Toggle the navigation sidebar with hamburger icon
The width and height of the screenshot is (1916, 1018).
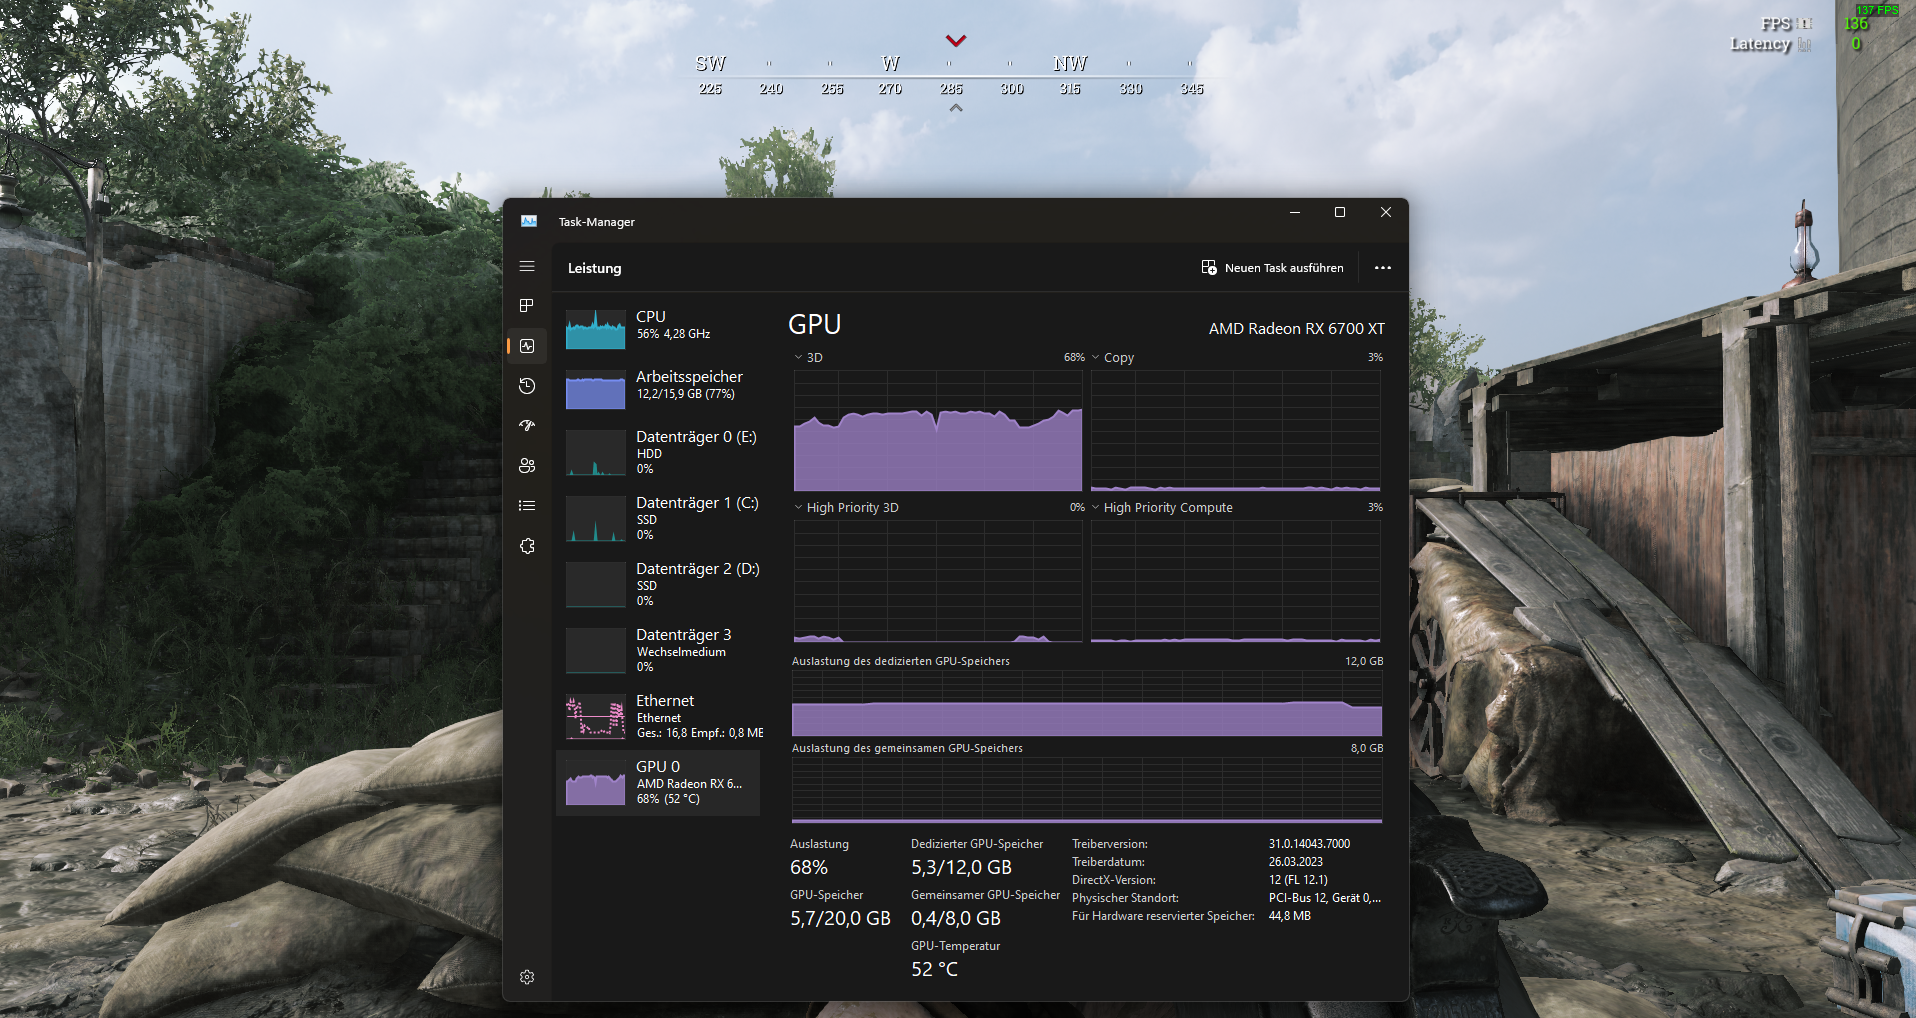527,266
